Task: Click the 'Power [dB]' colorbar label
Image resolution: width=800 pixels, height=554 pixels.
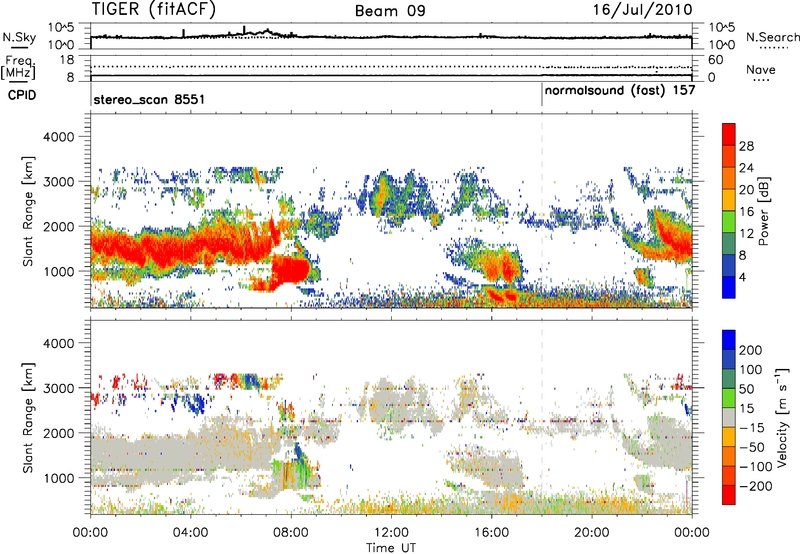Action: (763, 211)
